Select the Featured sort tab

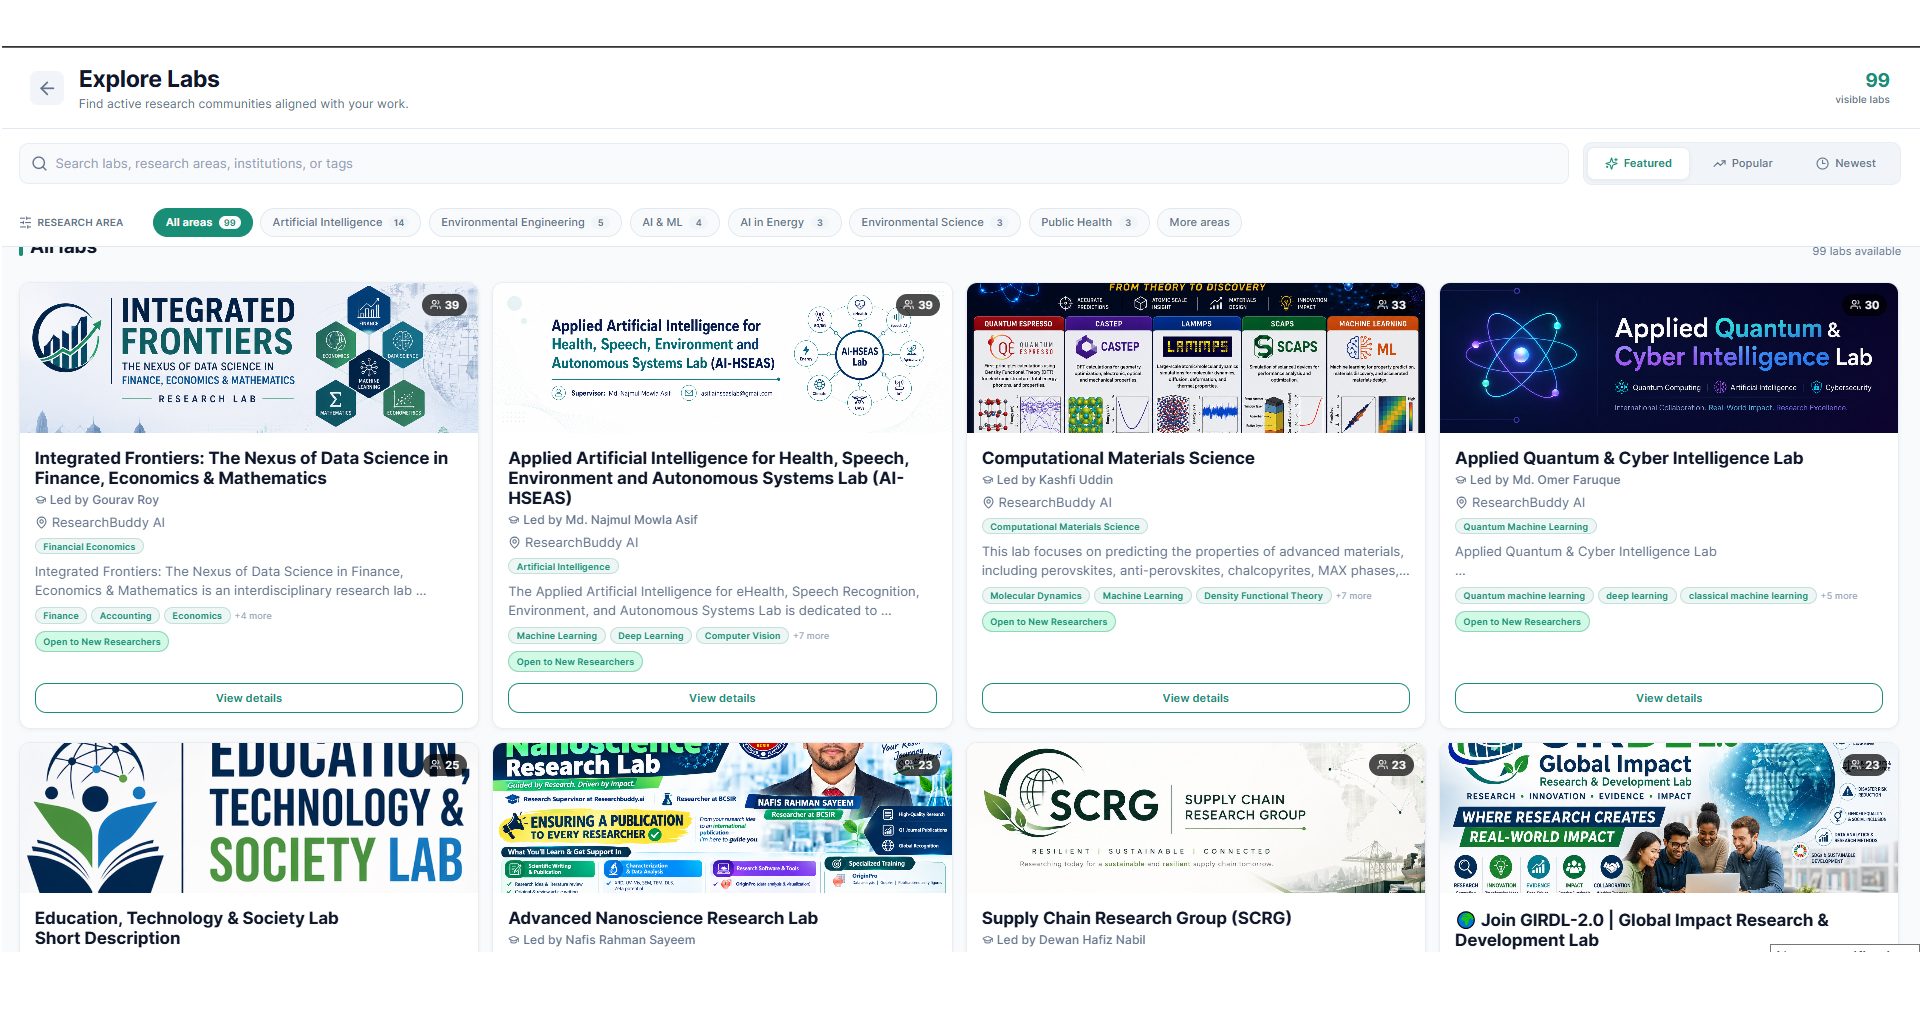point(1638,164)
